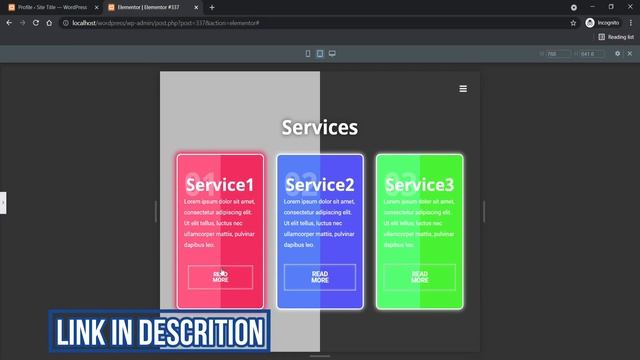Grab the bottom preview resize handle
640x360 pixels.
[320, 356]
